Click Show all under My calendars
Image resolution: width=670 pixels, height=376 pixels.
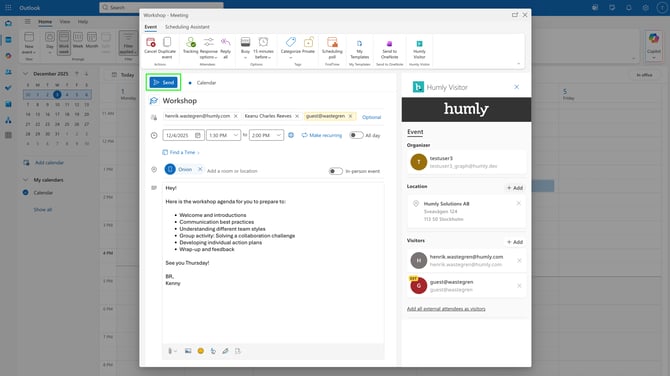point(43,210)
